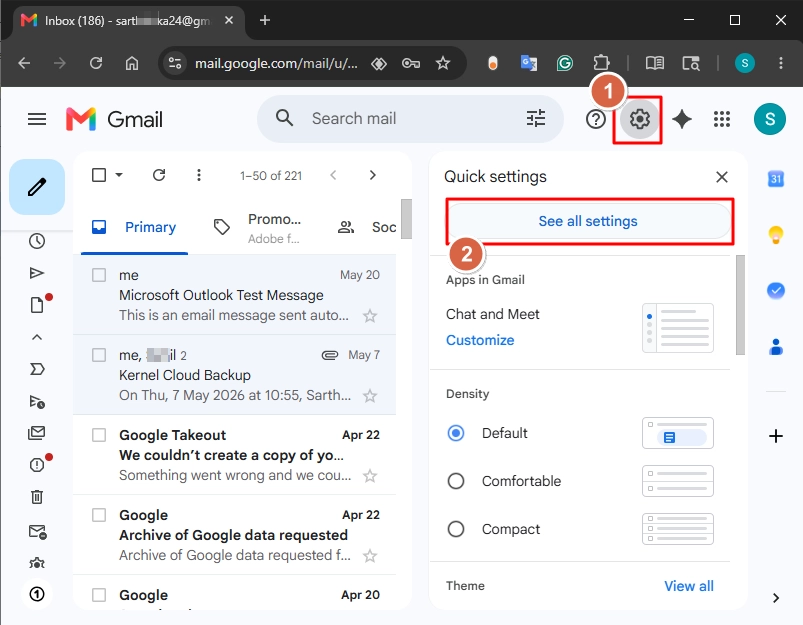Image resolution: width=803 pixels, height=625 pixels.
Task: Open the Scheduled send icon in sidebar
Action: 37,402
